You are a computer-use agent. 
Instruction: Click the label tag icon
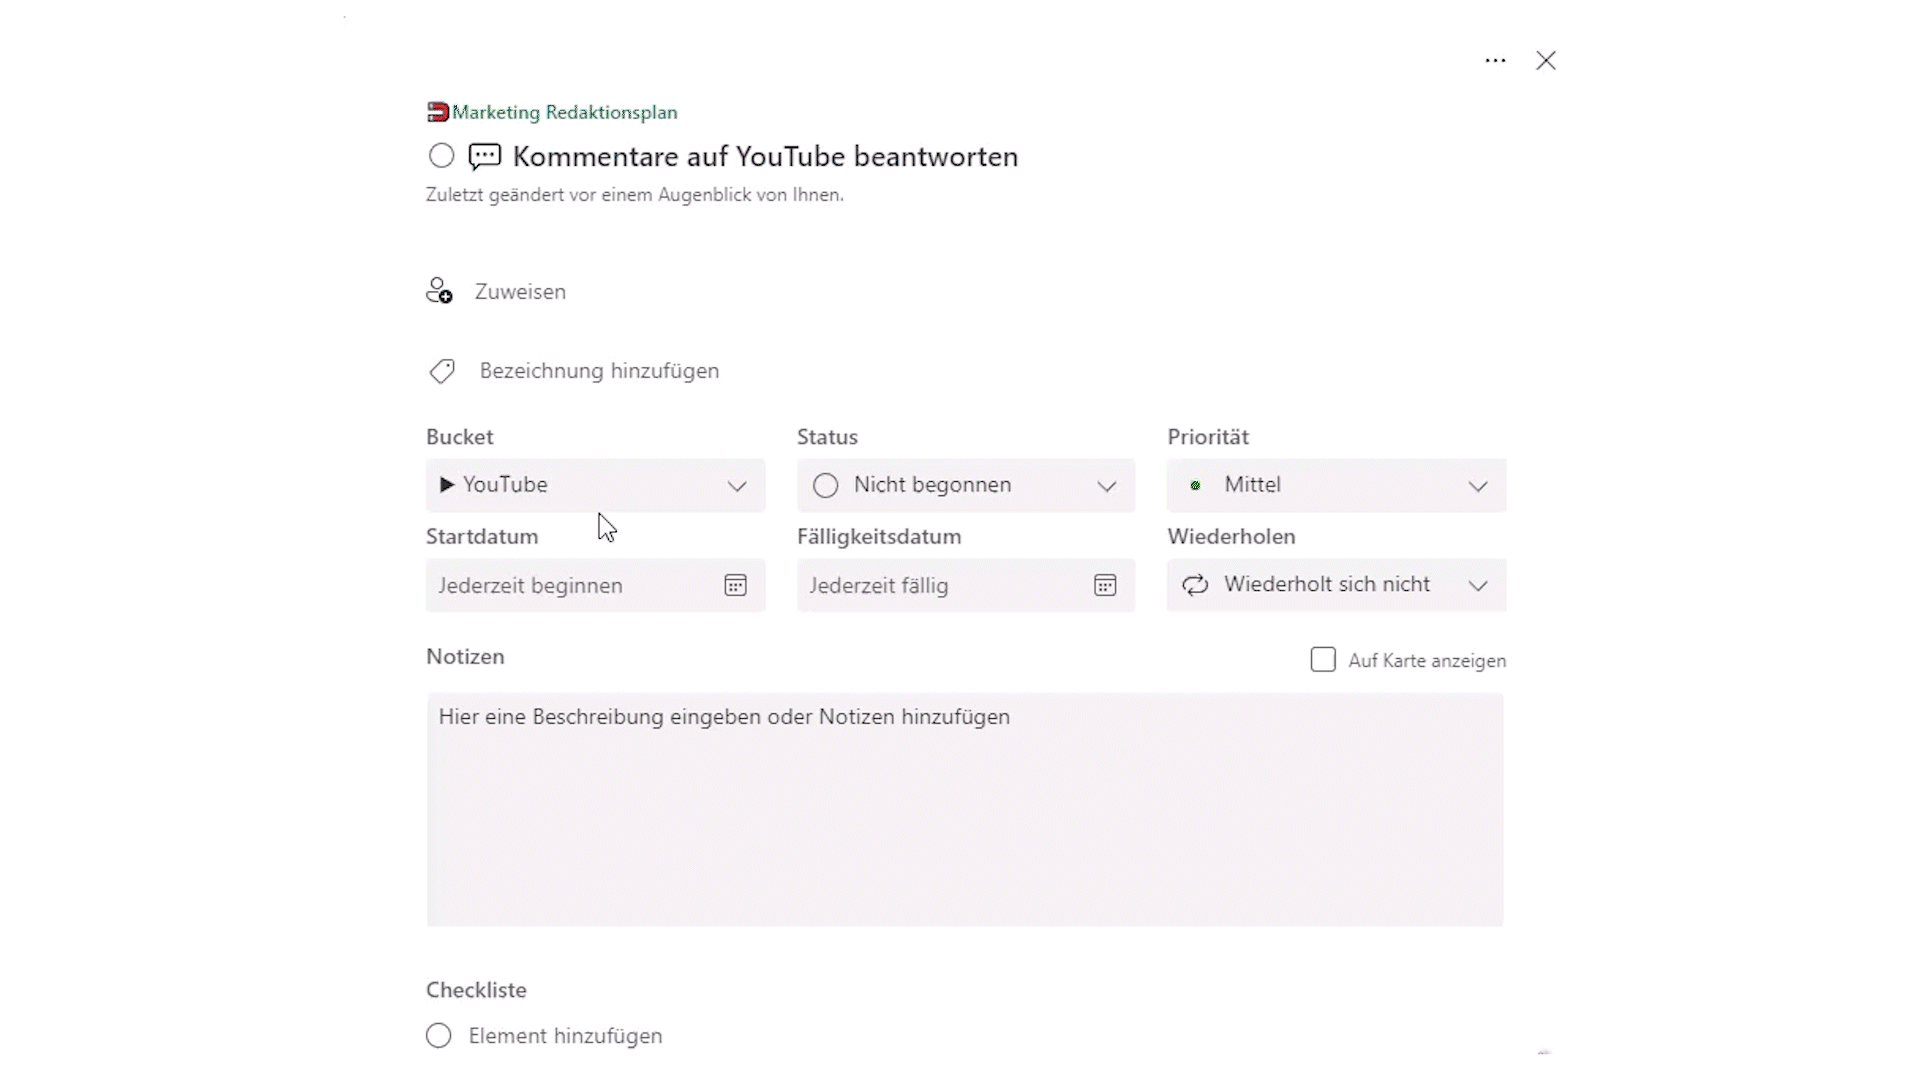point(442,371)
